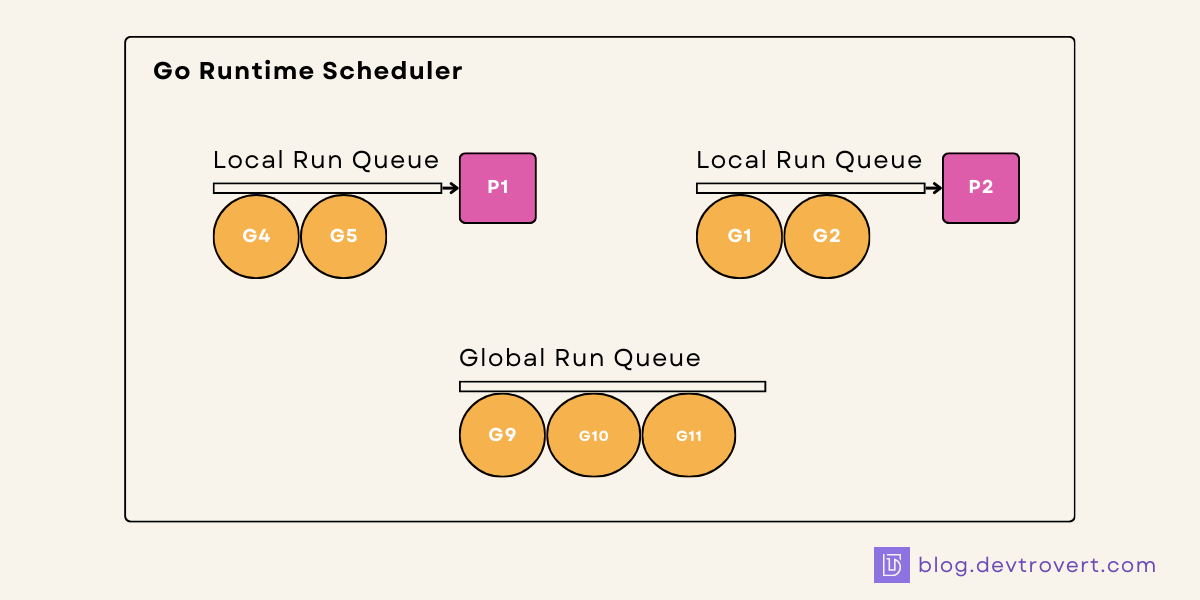The width and height of the screenshot is (1200, 600).
Task: Click the right Local Run Queue label
Action: pyautogui.click(x=808, y=160)
